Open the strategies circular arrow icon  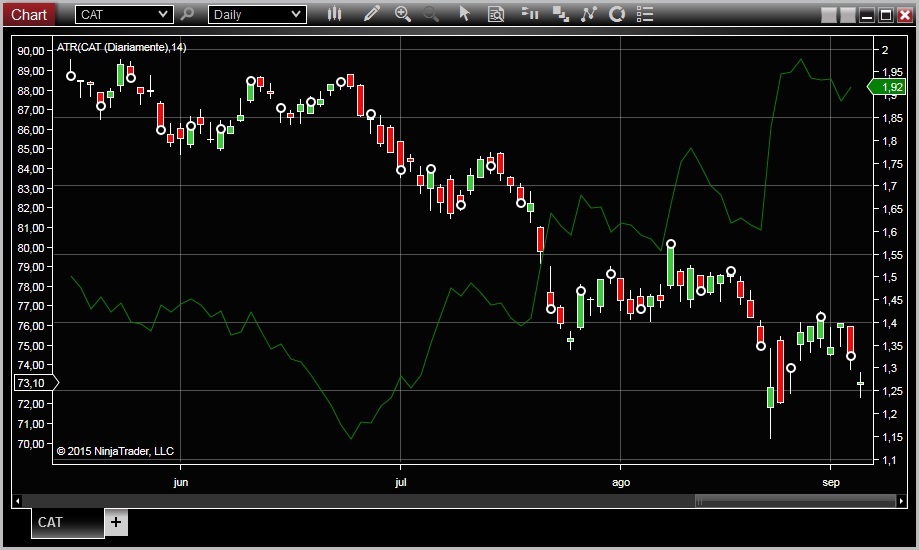pos(617,13)
